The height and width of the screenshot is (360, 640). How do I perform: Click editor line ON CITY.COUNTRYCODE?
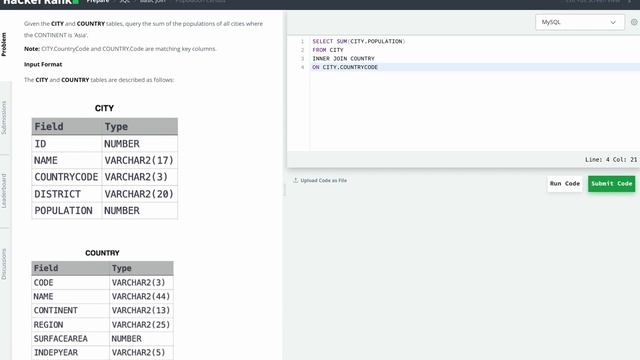(x=345, y=67)
